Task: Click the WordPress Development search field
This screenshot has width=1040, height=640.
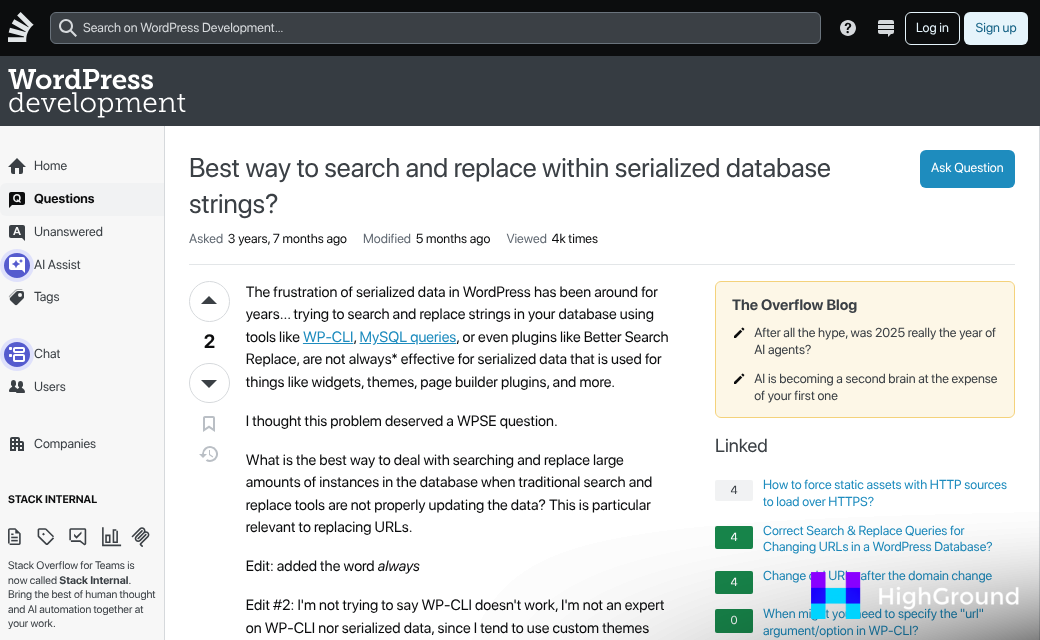Action: click(436, 28)
